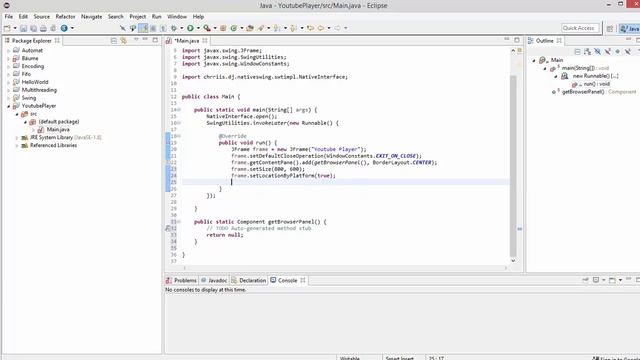
Task: Collapse the src folder node
Action: [17, 114]
